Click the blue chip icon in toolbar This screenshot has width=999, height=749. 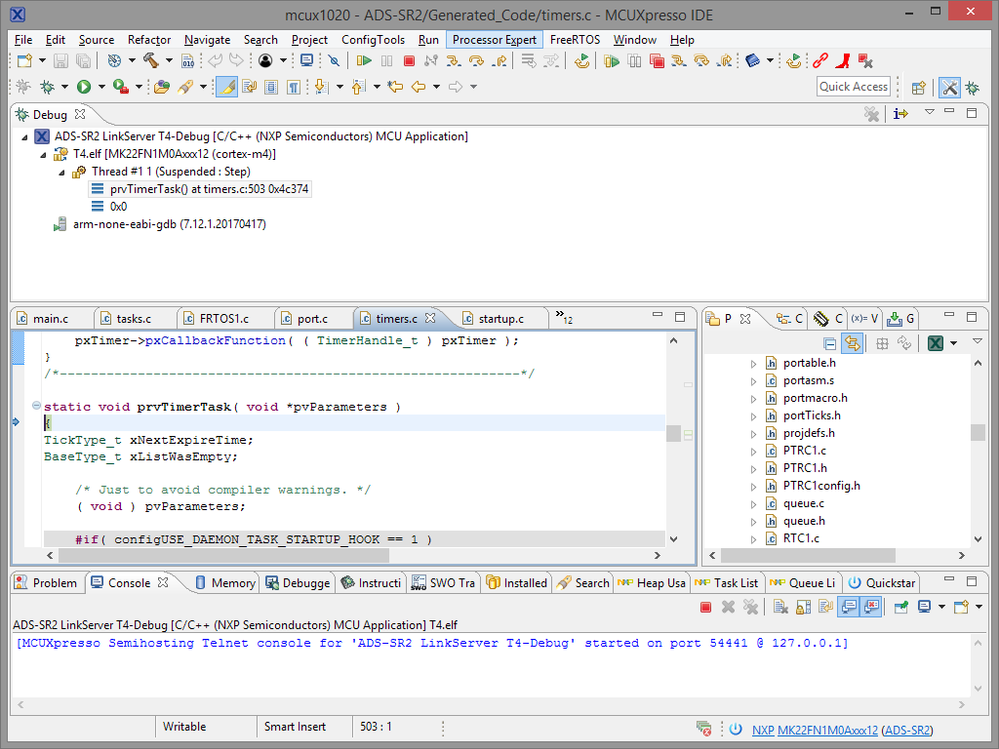click(752, 61)
